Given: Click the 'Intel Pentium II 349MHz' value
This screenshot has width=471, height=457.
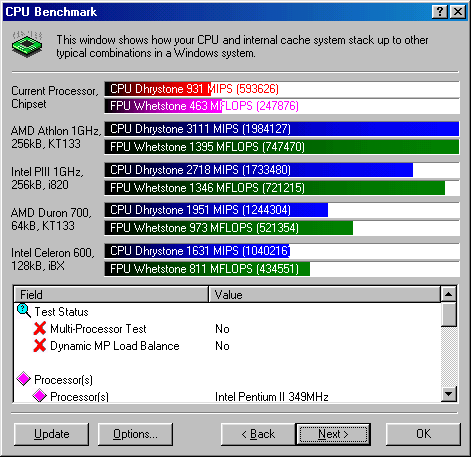Looking at the screenshot, I should pos(272,397).
